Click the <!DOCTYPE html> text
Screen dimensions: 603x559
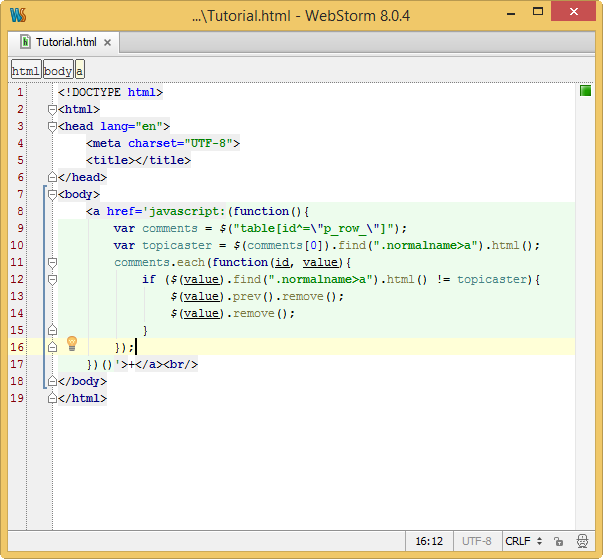110,92
